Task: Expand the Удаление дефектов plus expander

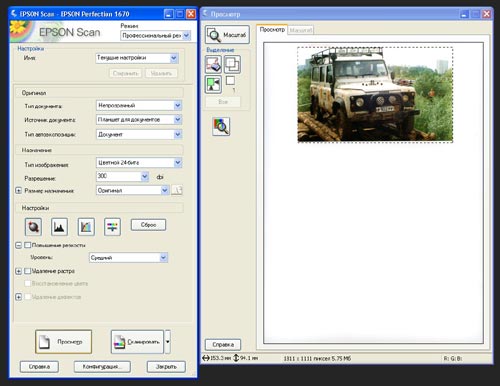Action: (x=19, y=297)
